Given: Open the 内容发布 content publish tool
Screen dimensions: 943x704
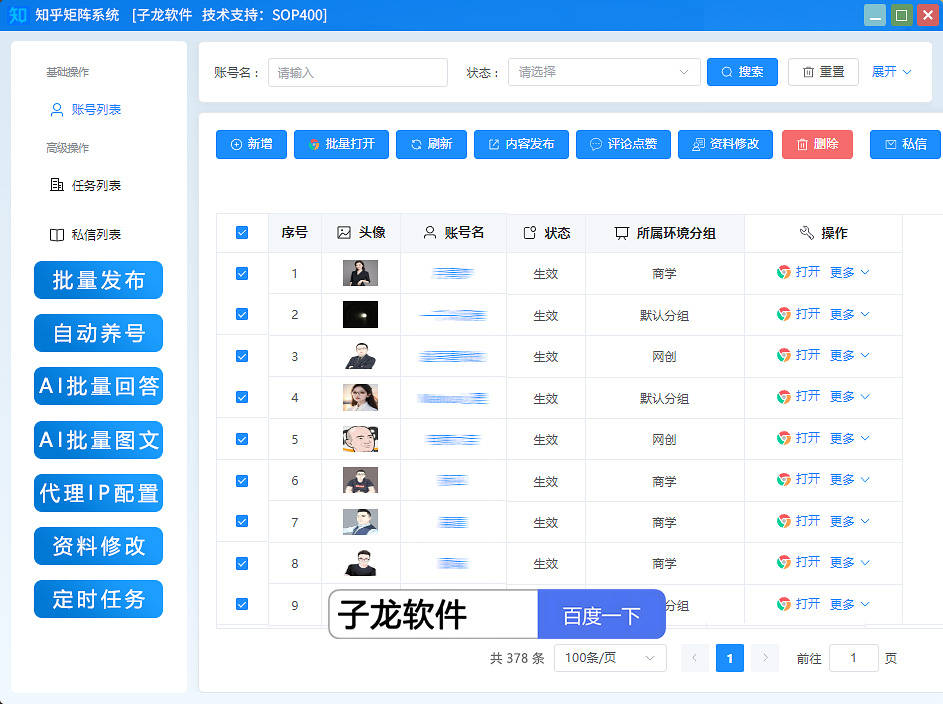Looking at the screenshot, I should (521, 144).
